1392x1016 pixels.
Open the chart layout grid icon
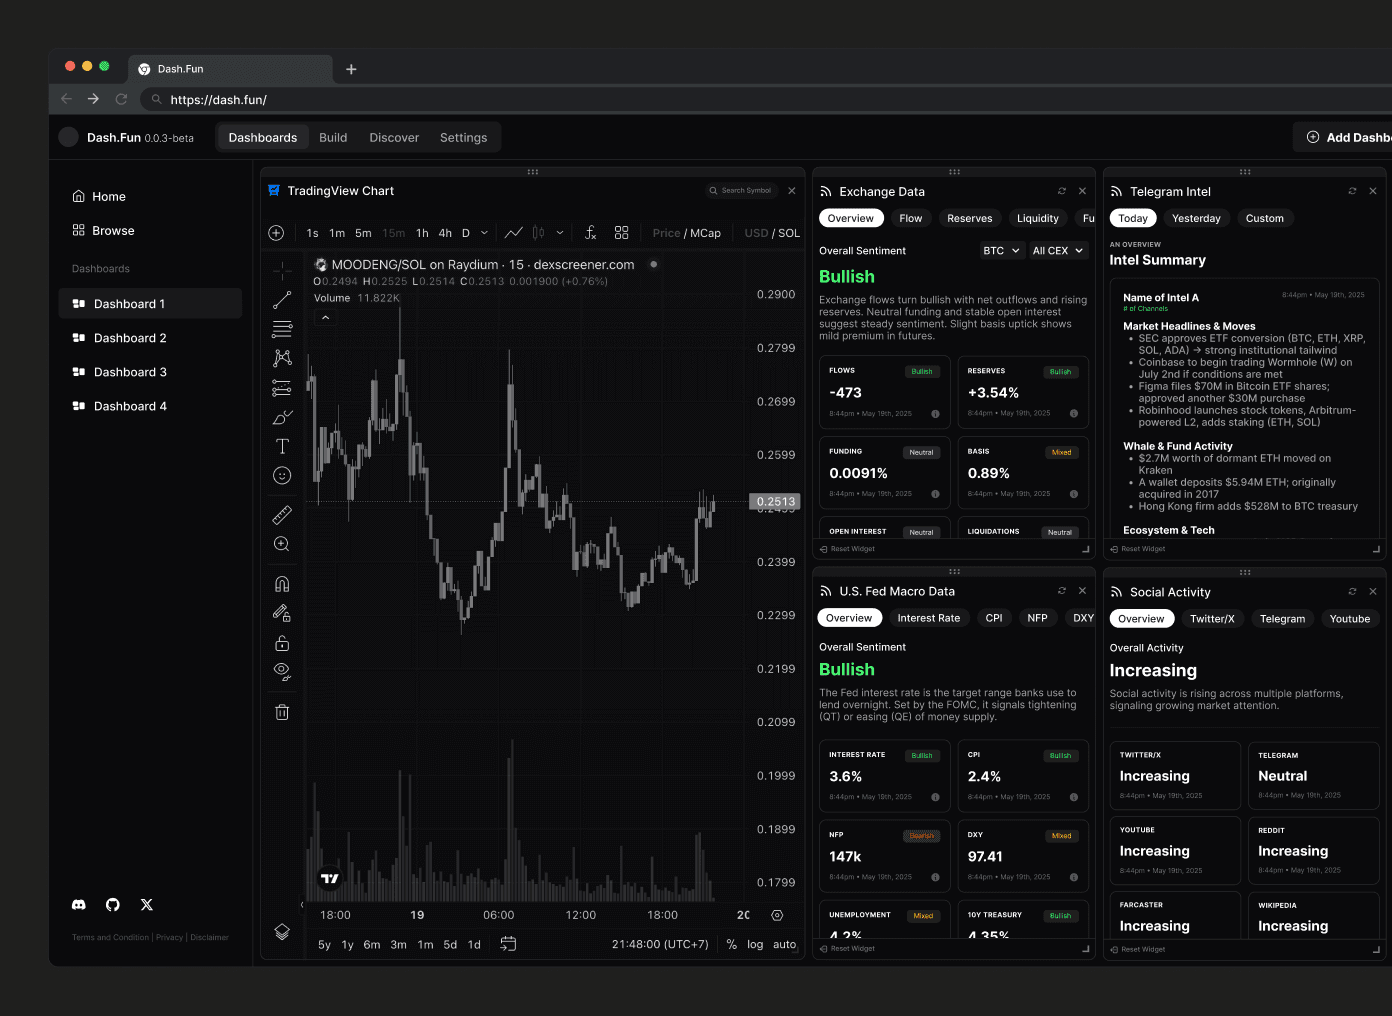point(622,233)
